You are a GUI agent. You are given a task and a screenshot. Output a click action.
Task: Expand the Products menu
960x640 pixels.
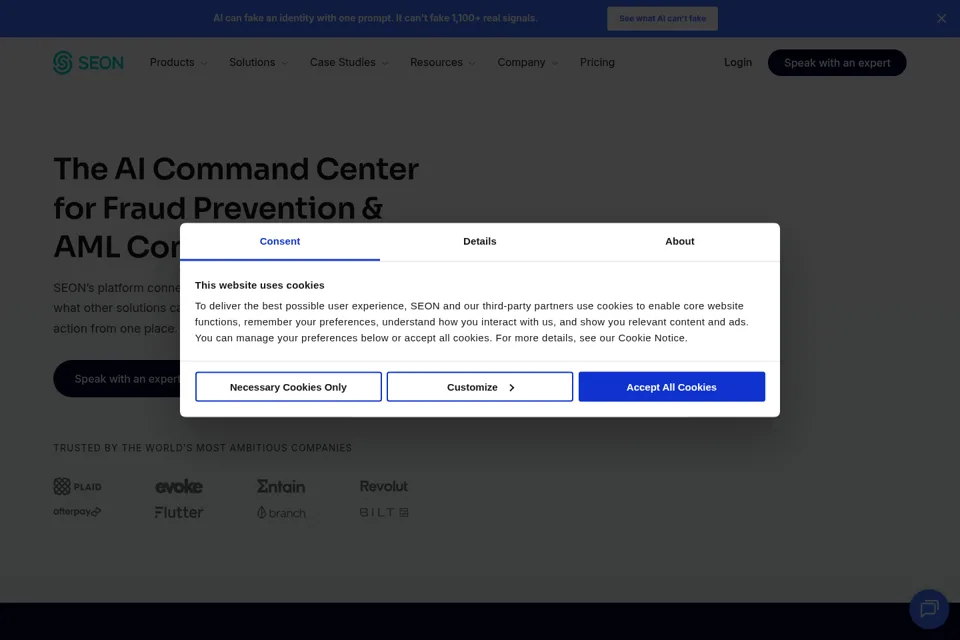coord(178,62)
